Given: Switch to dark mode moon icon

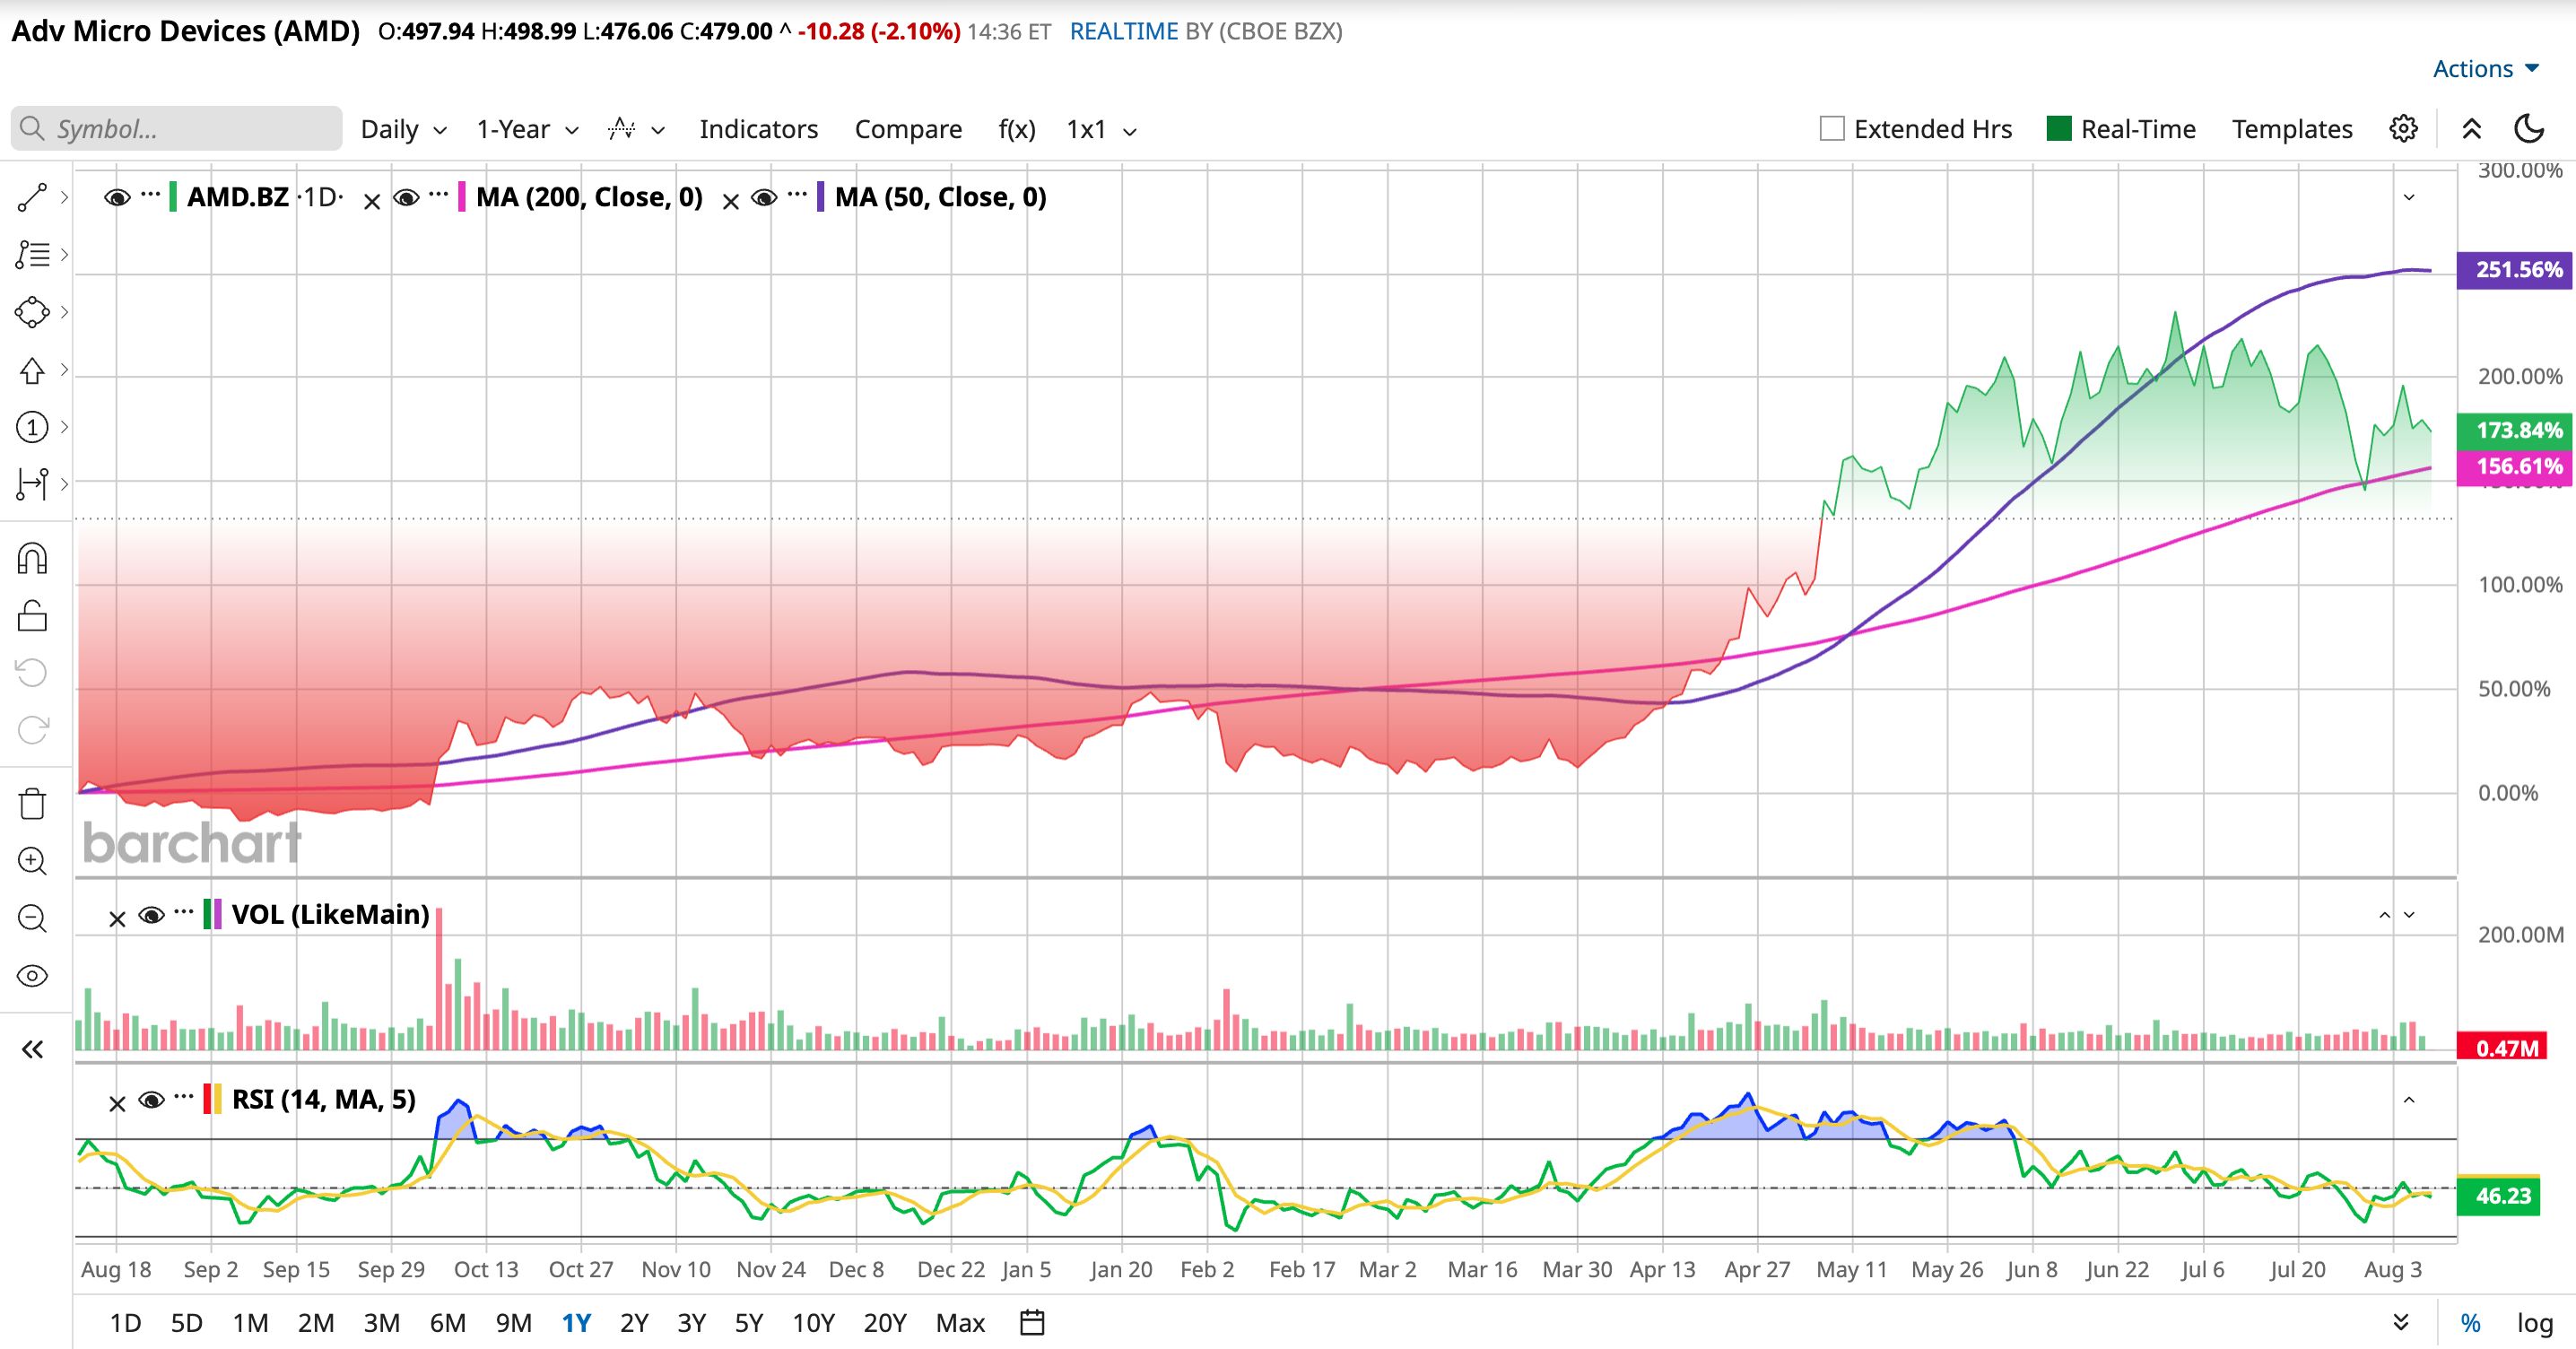Looking at the screenshot, I should pyautogui.click(x=2529, y=129).
